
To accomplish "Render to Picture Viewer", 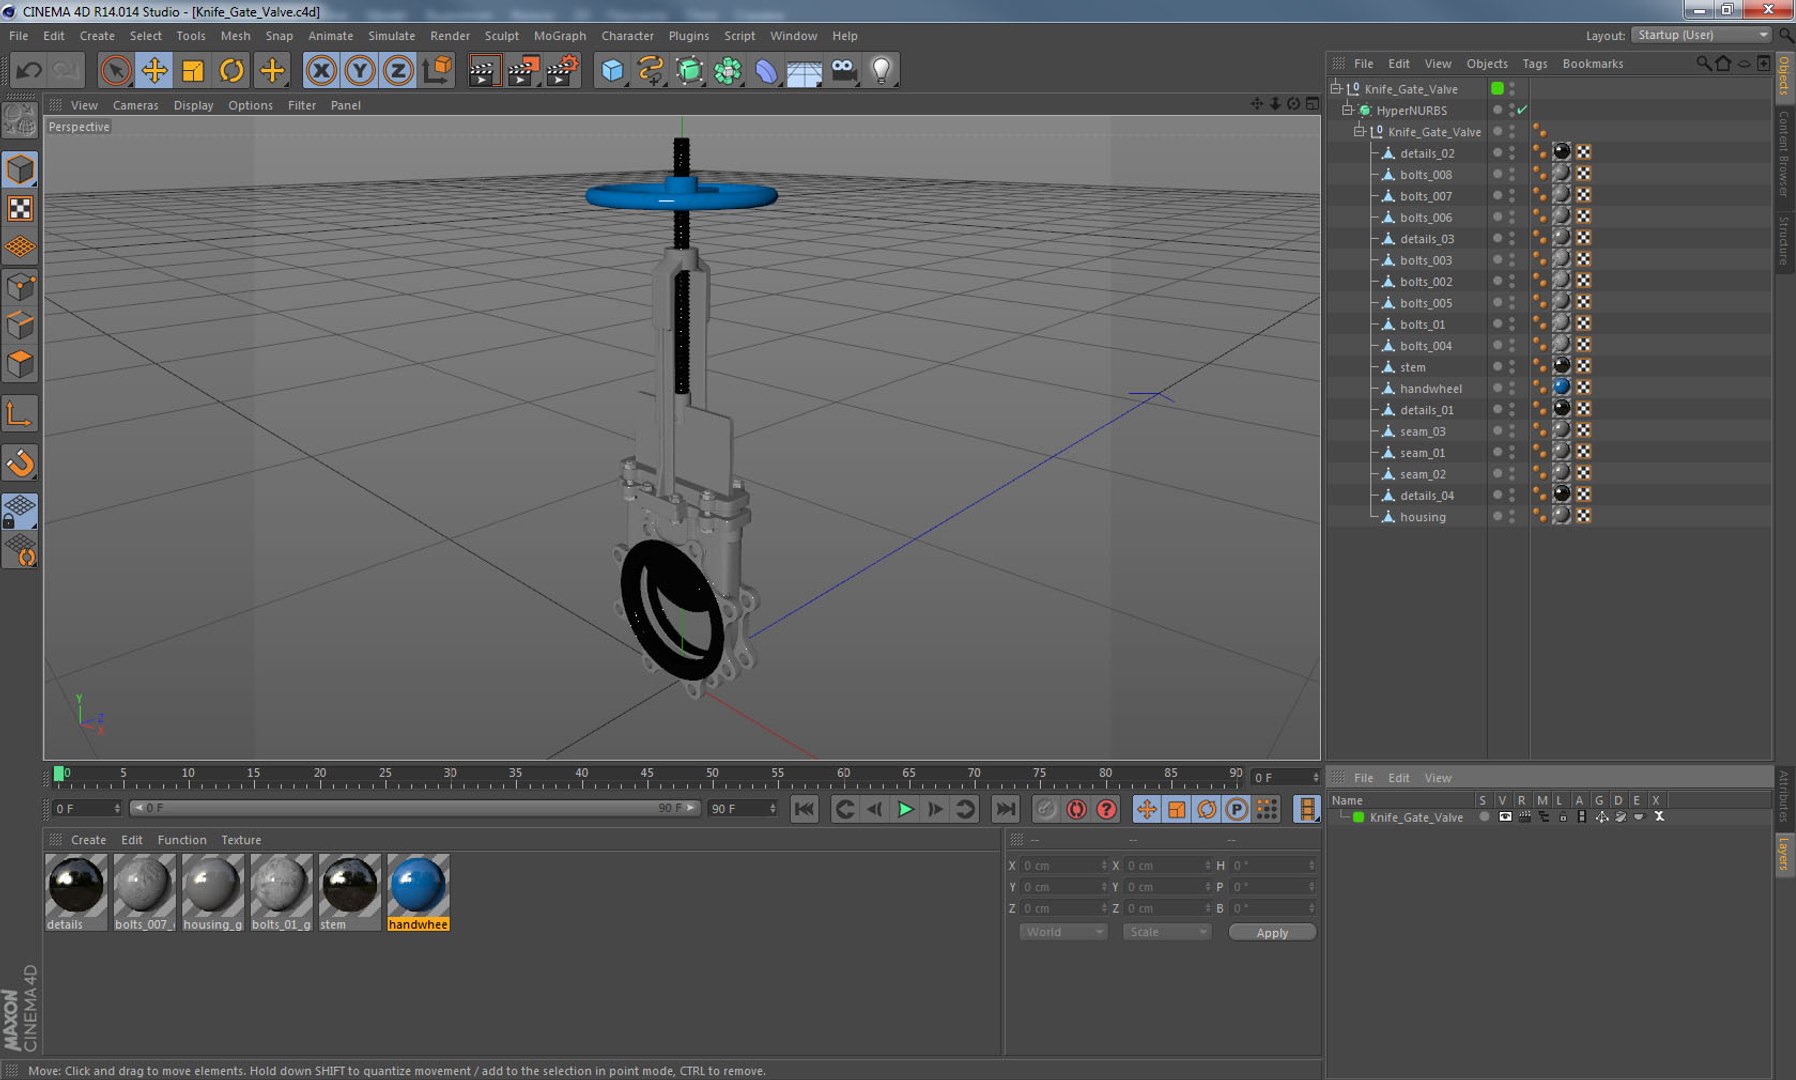I will click(523, 70).
